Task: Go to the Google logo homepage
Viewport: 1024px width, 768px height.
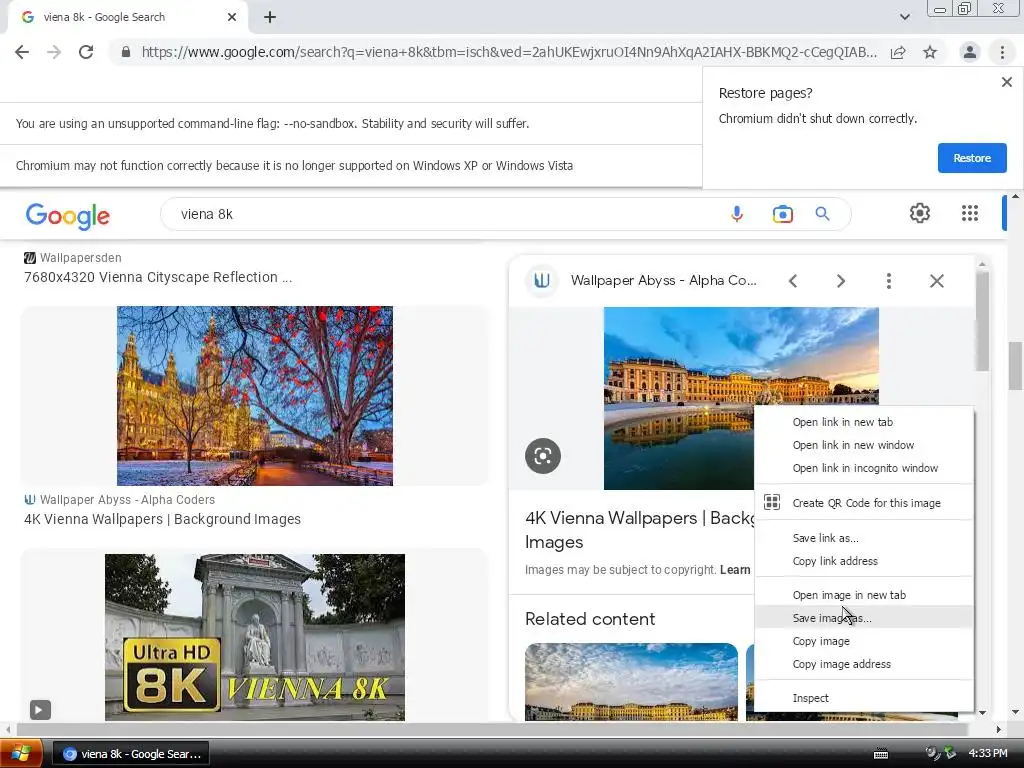Action: tap(68, 216)
